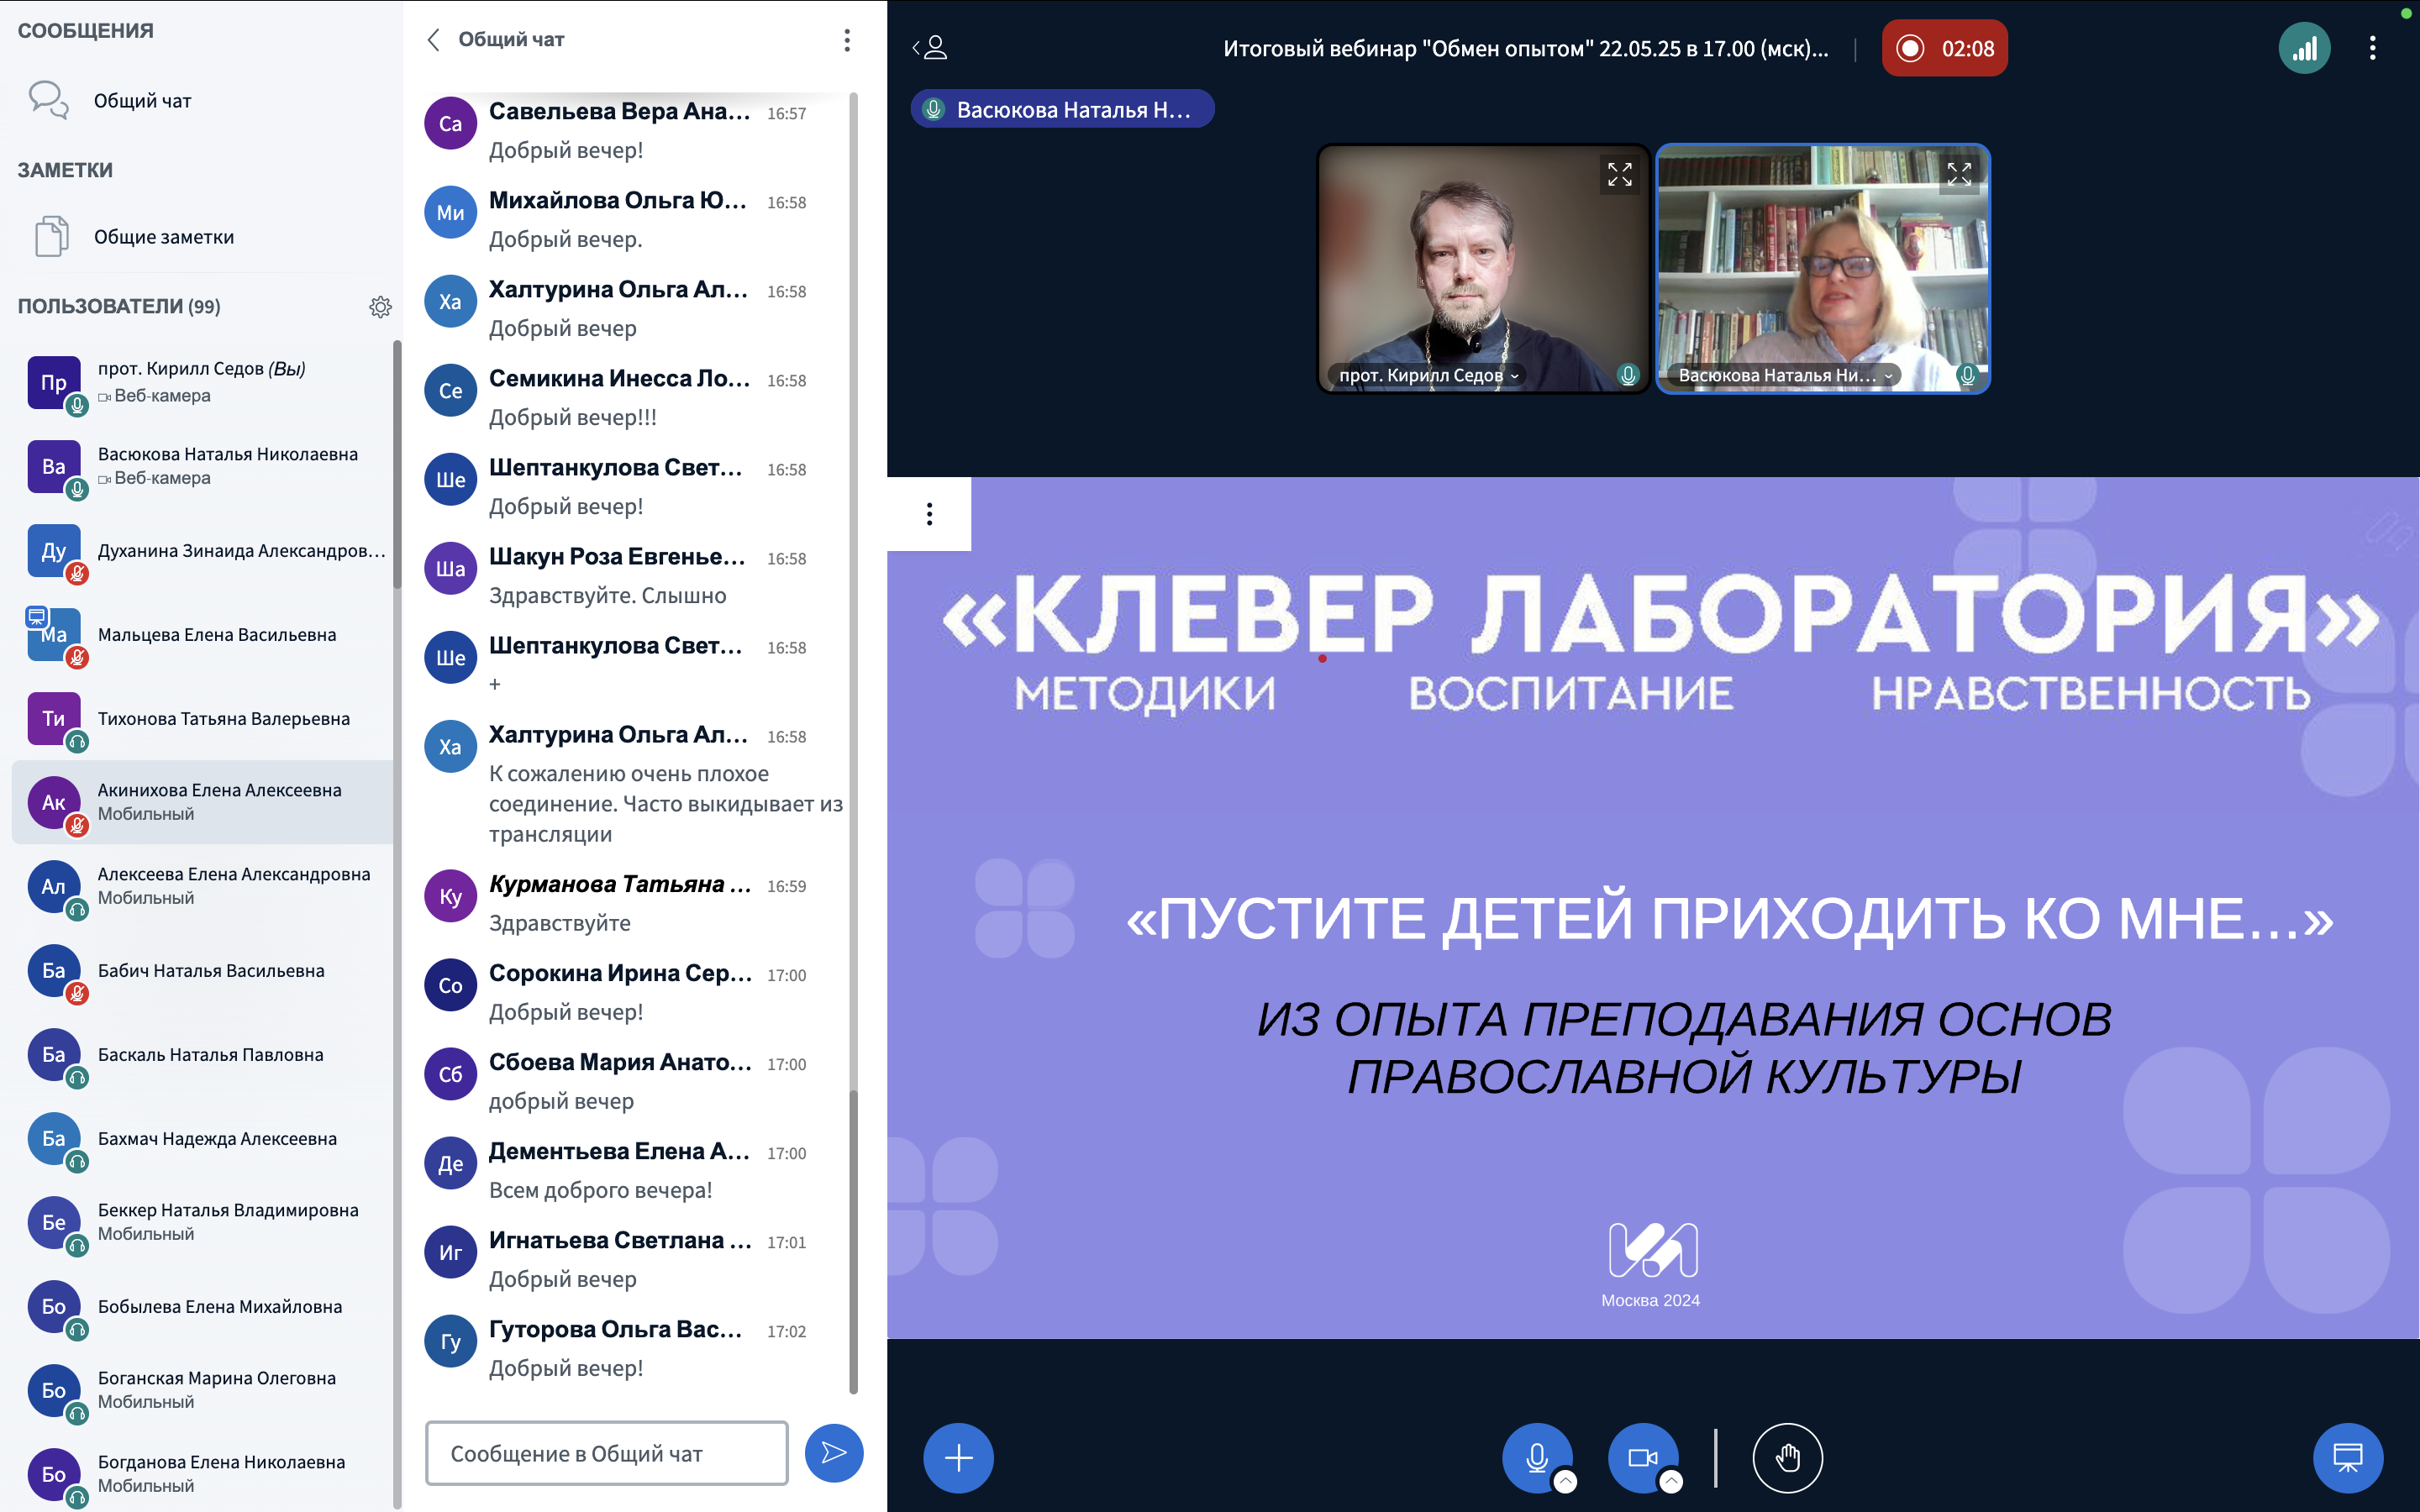The height and width of the screenshot is (1512, 2420).
Task: Expand microphone audio device options arrow
Action: [x=1566, y=1482]
